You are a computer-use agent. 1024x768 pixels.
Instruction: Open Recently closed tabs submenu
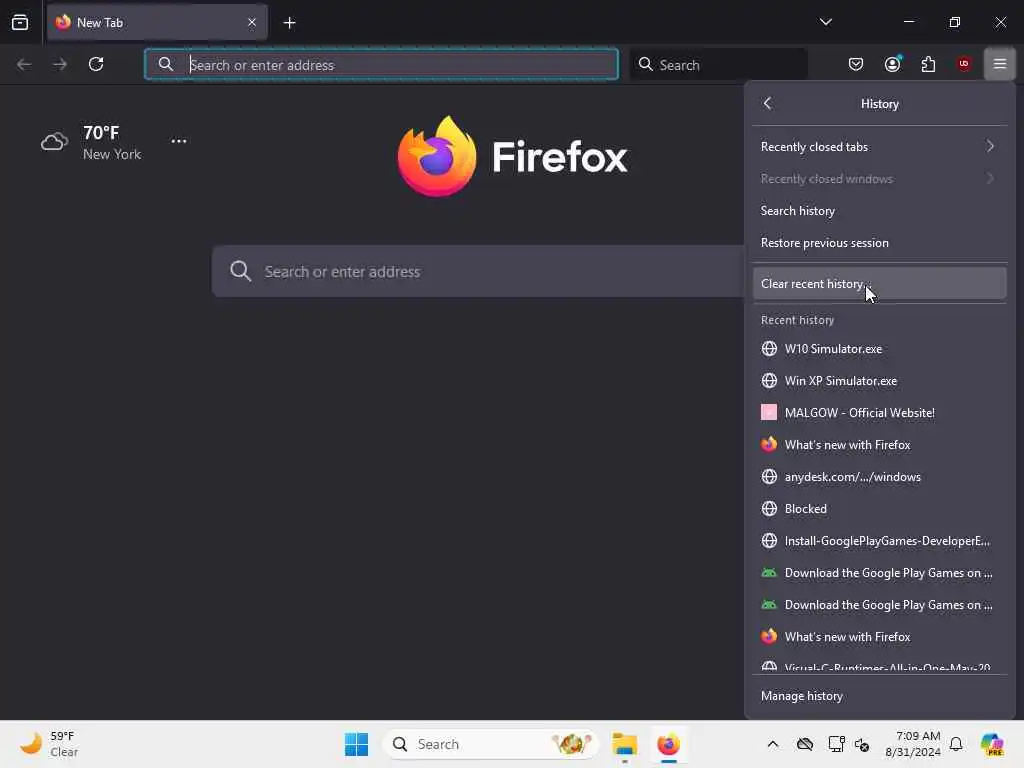click(x=879, y=146)
